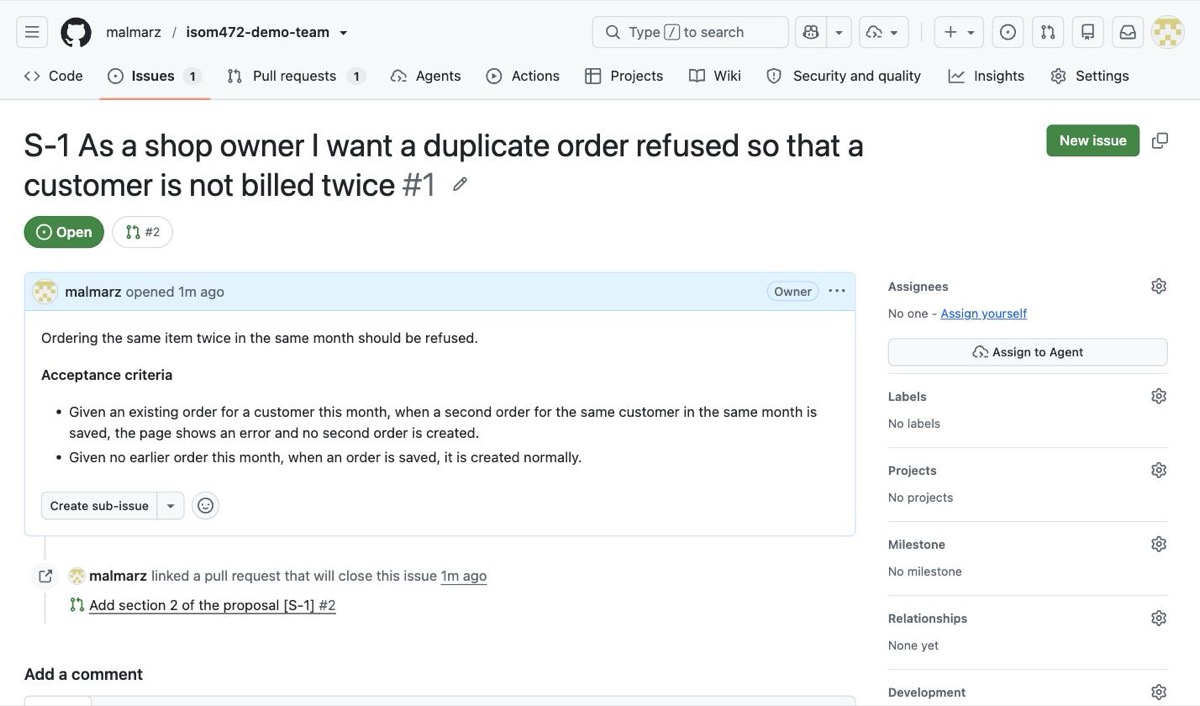Click malmarz author name in comment header
The image size is (1200, 706).
(x=93, y=292)
